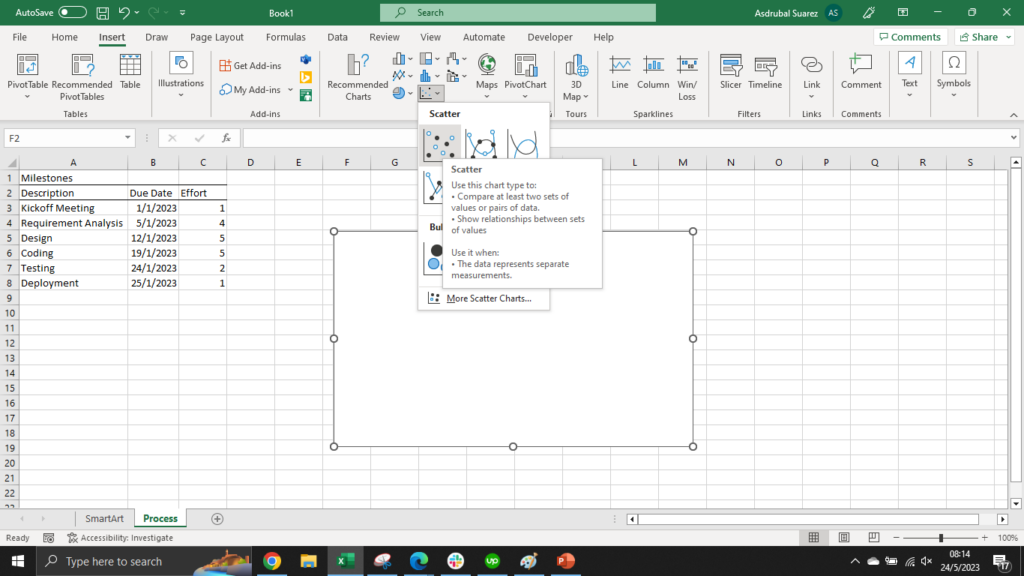1024x576 pixels.
Task: Click More Scatter Charts option
Action: point(484,298)
